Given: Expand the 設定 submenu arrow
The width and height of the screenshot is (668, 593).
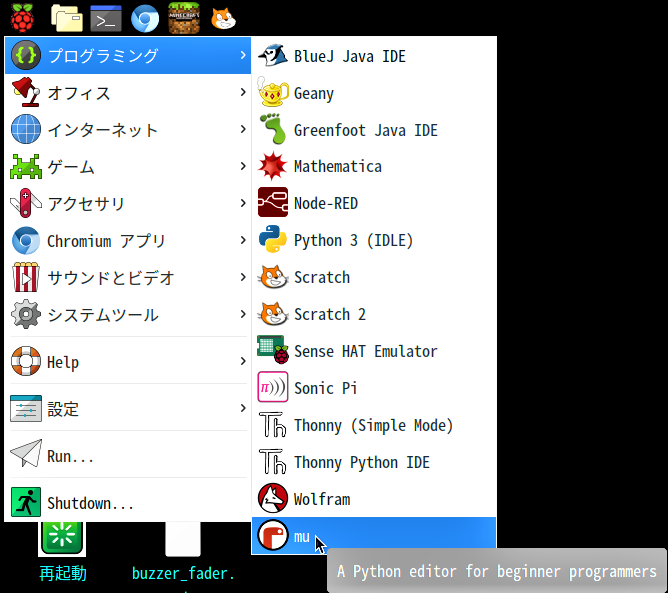Looking at the screenshot, I should (243, 408).
